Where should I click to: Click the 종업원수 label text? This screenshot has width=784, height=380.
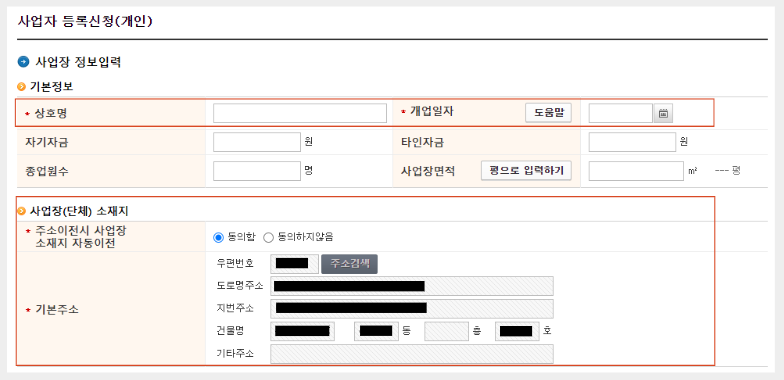[x=47, y=171]
